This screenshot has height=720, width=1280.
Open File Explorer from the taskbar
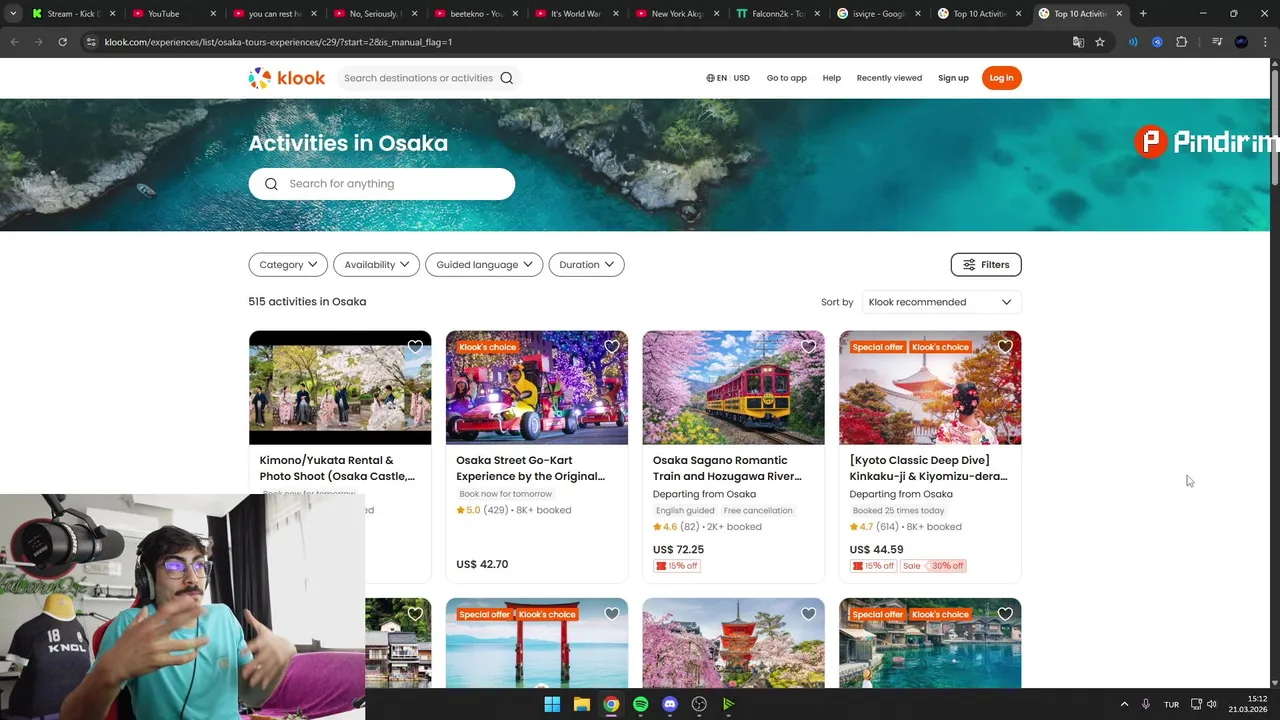[x=582, y=704]
